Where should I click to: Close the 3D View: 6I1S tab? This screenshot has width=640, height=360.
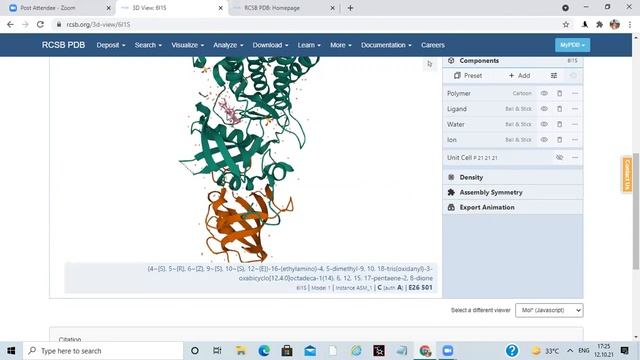click(x=220, y=8)
